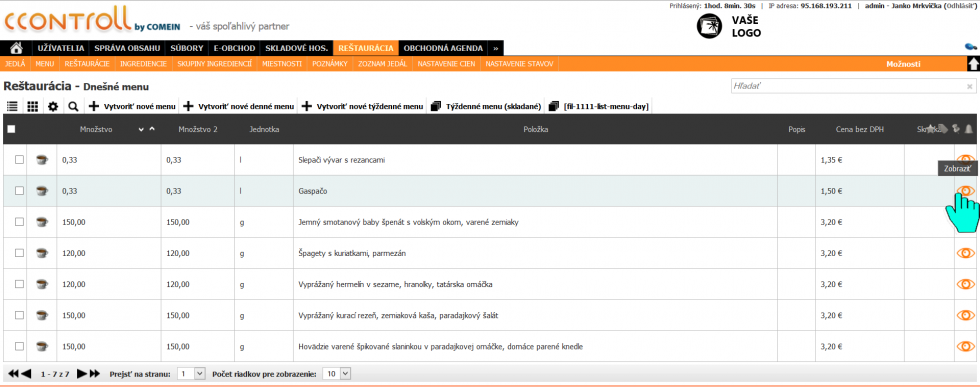980x387 pixels.
Task: Click the VAŠE LOGO round icon
Action: (x=709, y=26)
